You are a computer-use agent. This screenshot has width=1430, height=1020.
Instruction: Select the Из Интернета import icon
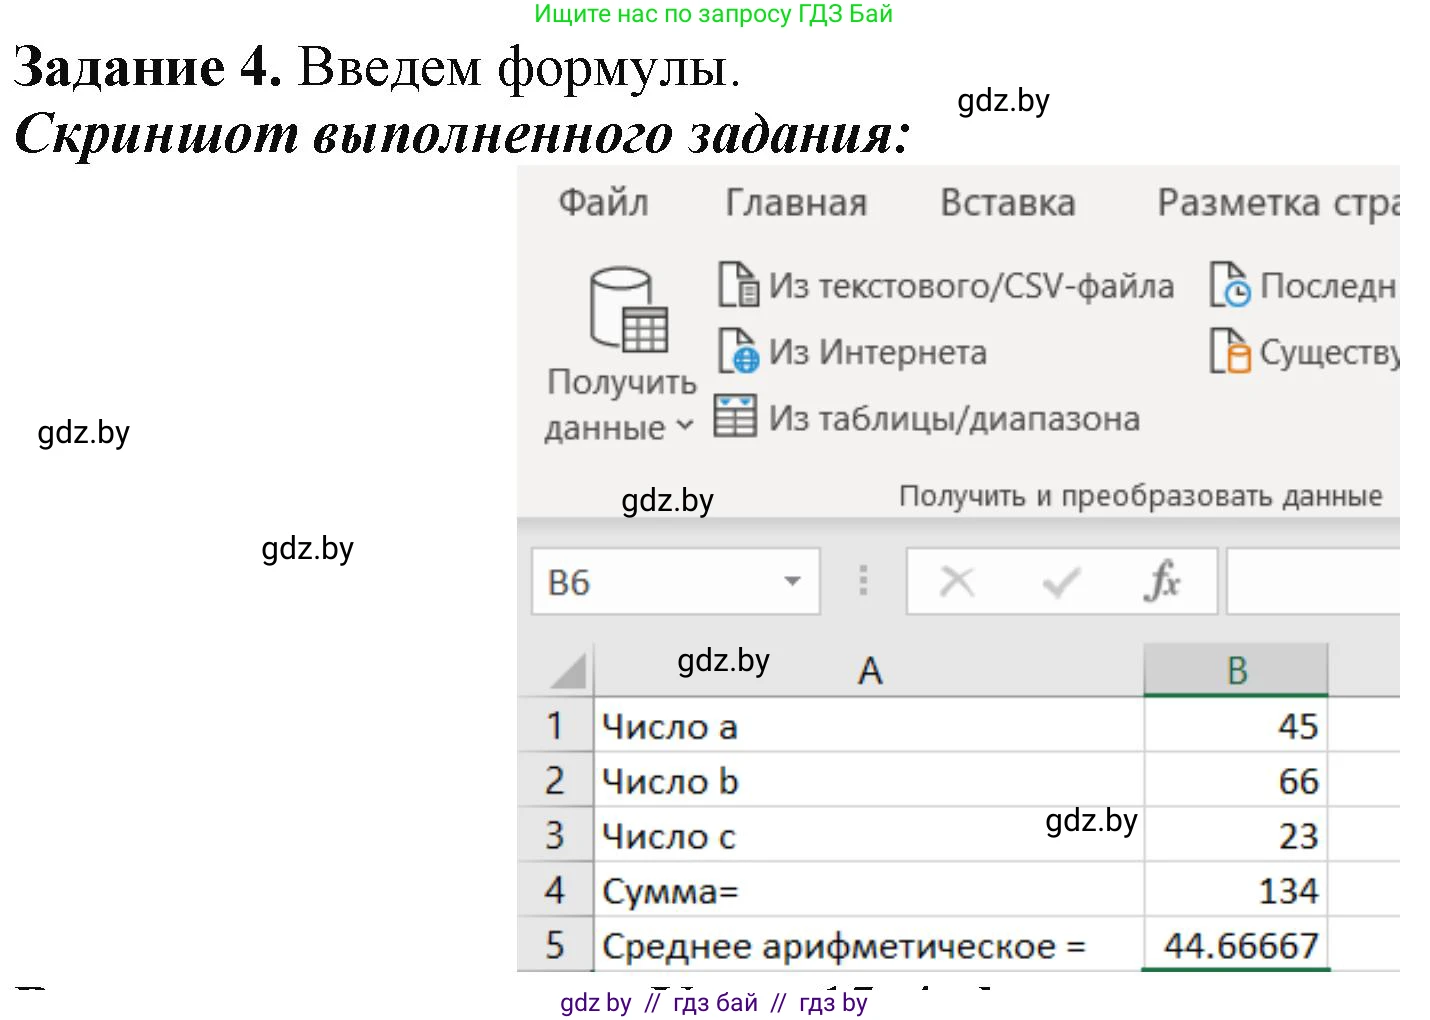(x=737, y=352)
